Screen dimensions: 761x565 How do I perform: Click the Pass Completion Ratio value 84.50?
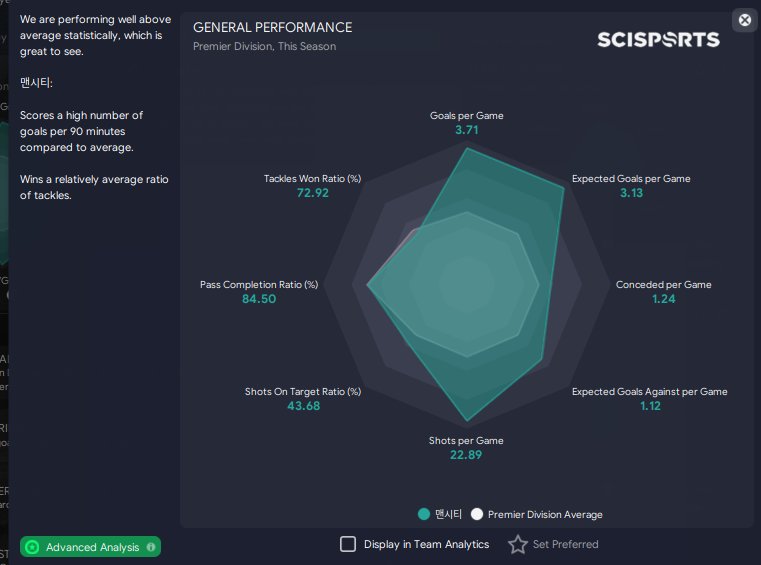point(259,299)
